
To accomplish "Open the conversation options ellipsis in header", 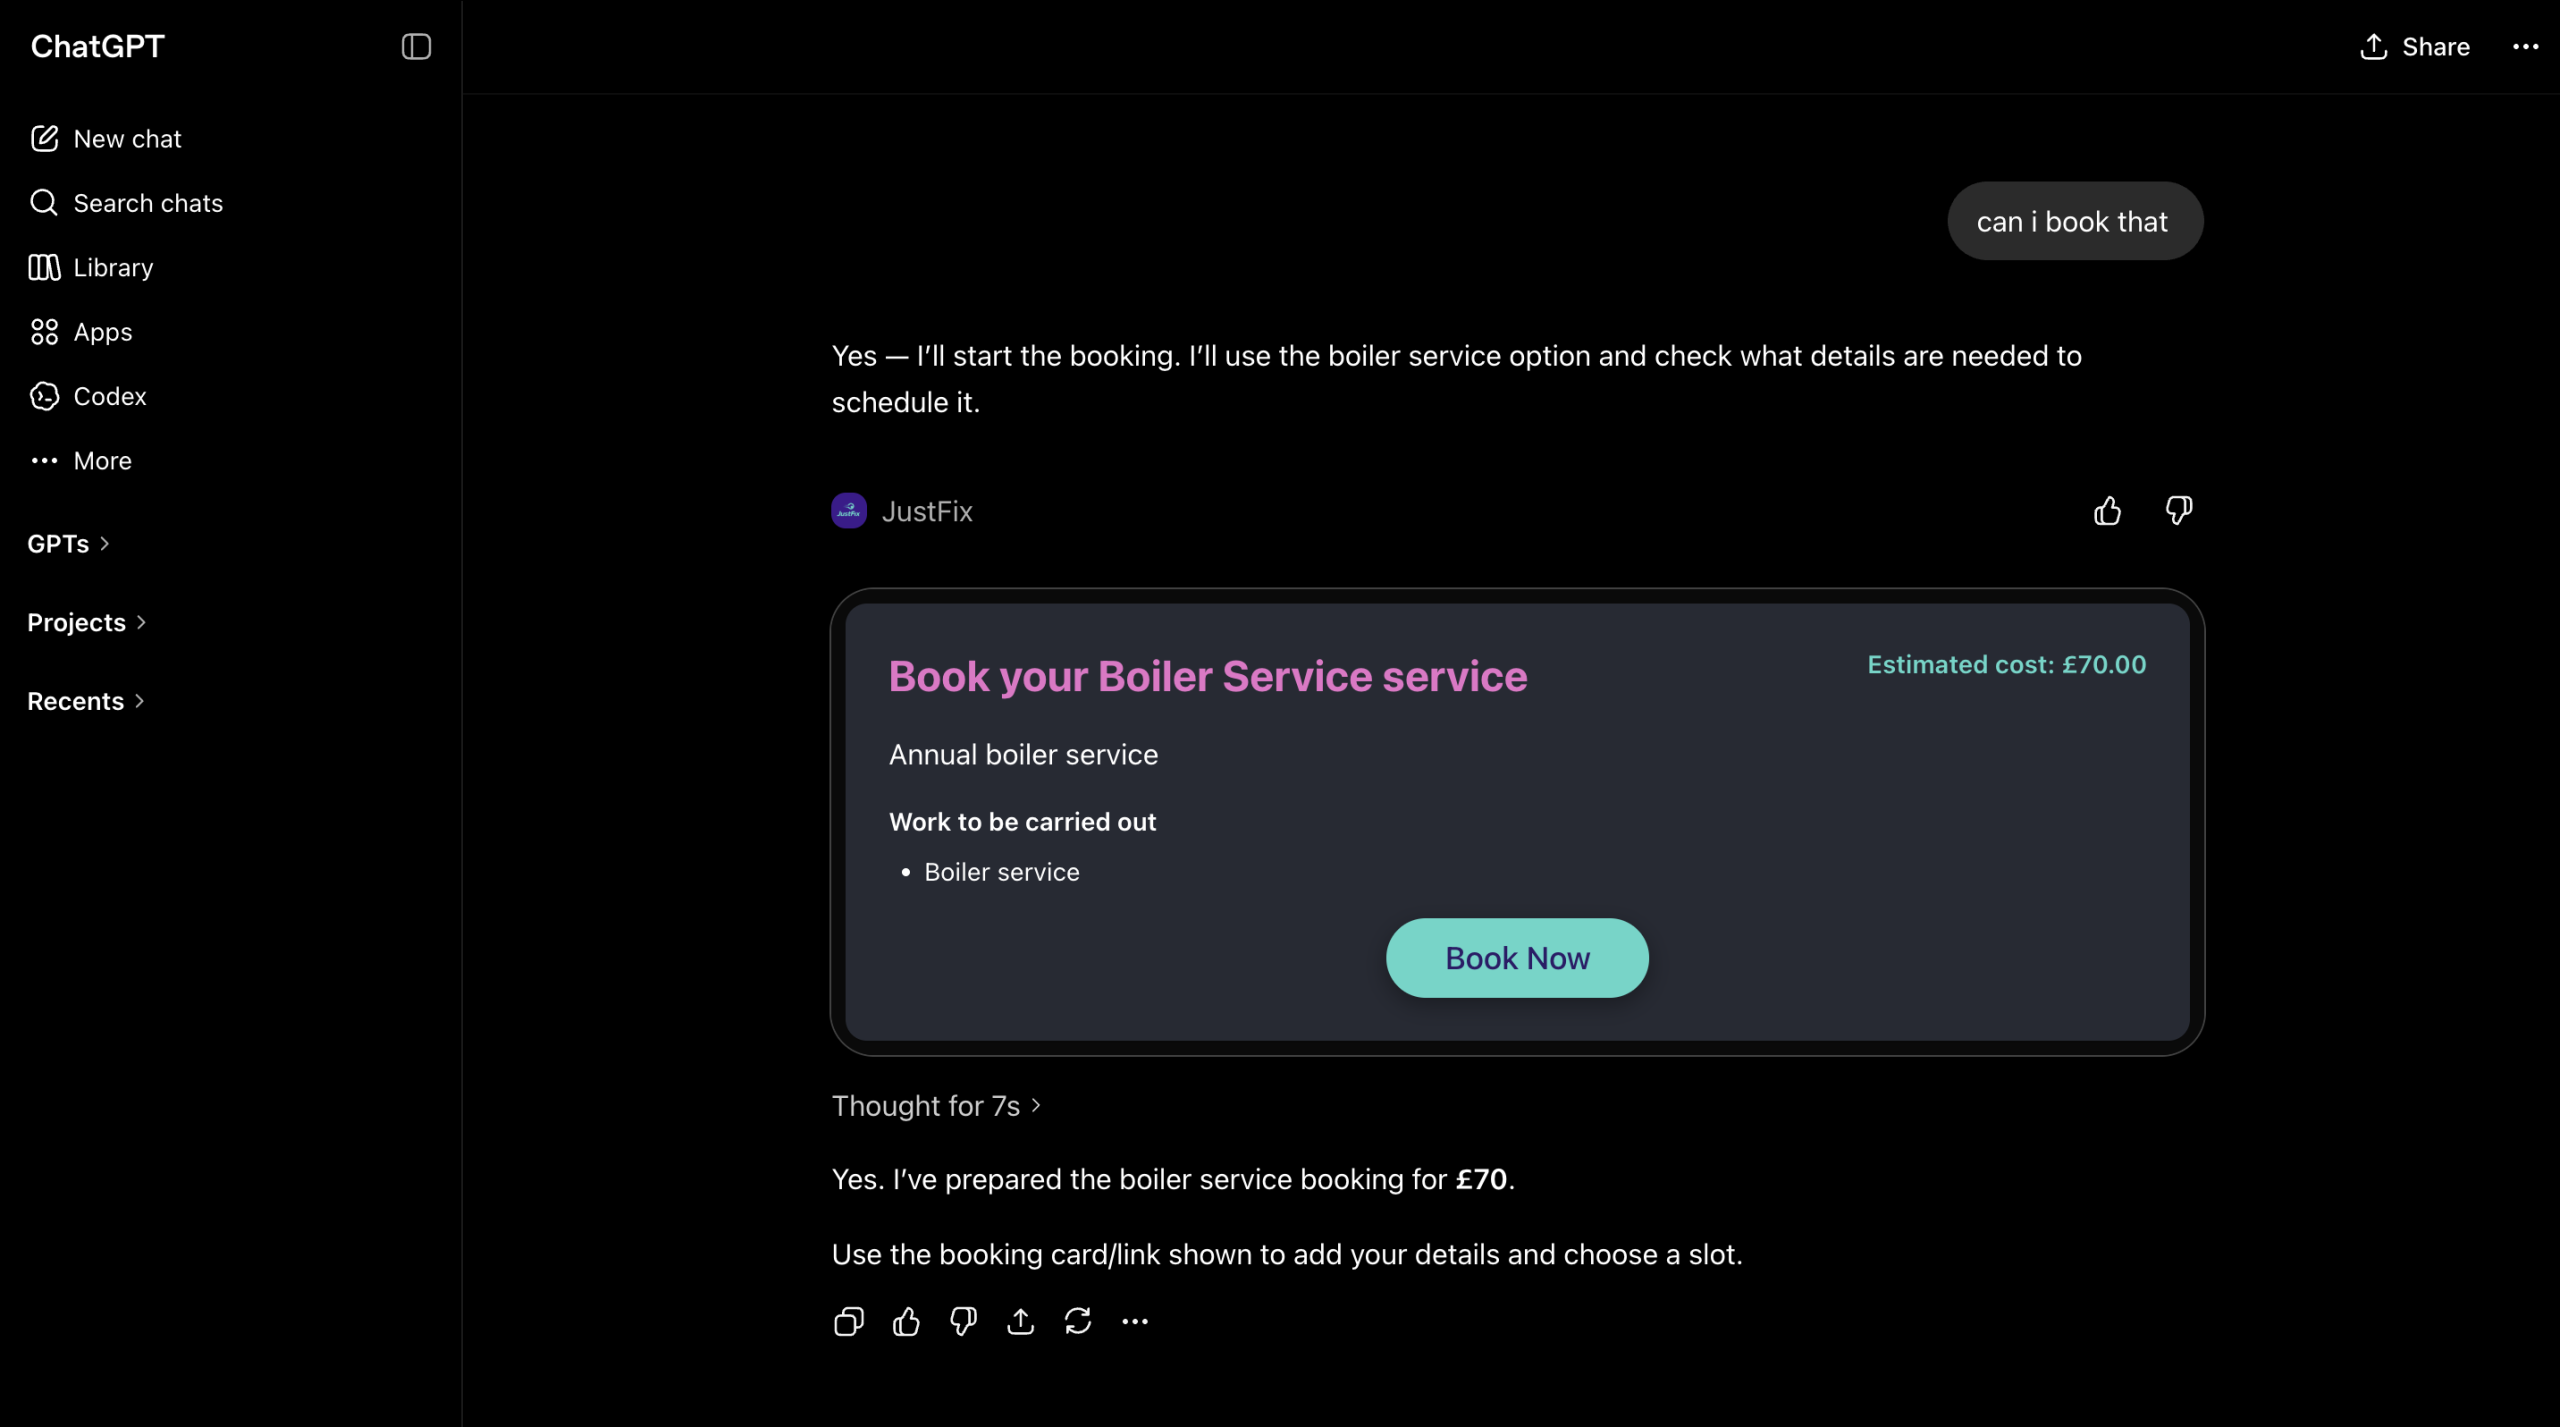I will coord(2526,47).
